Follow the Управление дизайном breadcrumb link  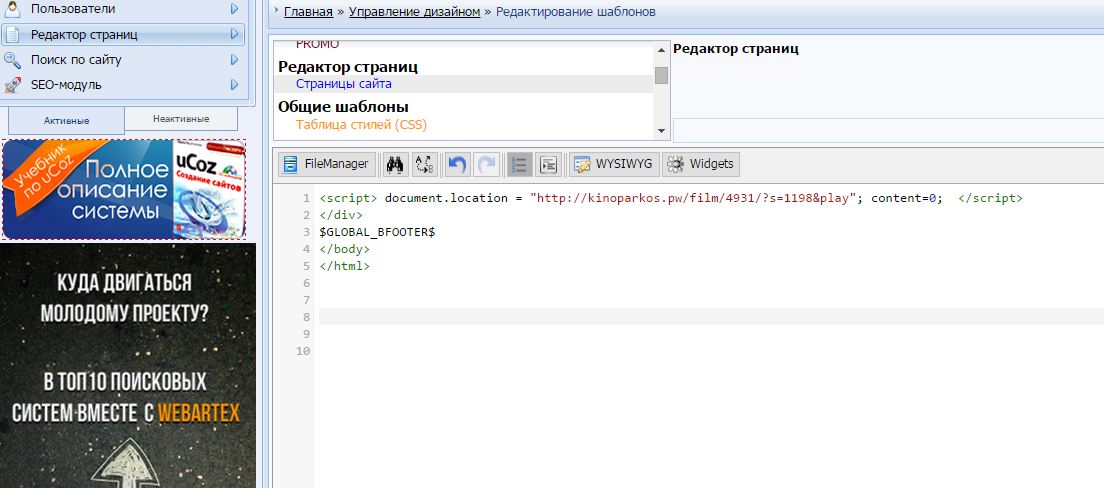(x=415, y=12)
